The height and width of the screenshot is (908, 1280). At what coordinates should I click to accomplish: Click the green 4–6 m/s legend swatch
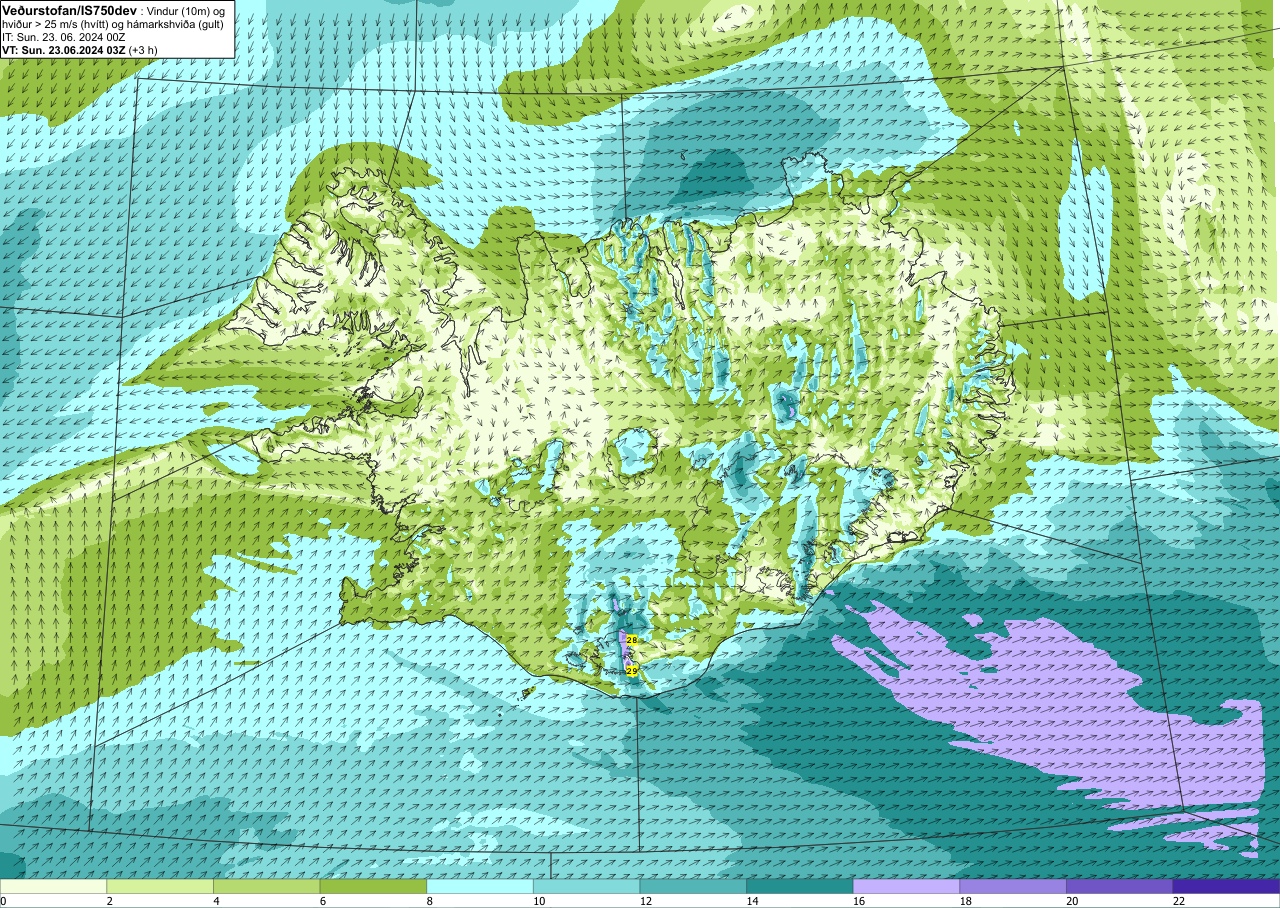coord(267,886)
